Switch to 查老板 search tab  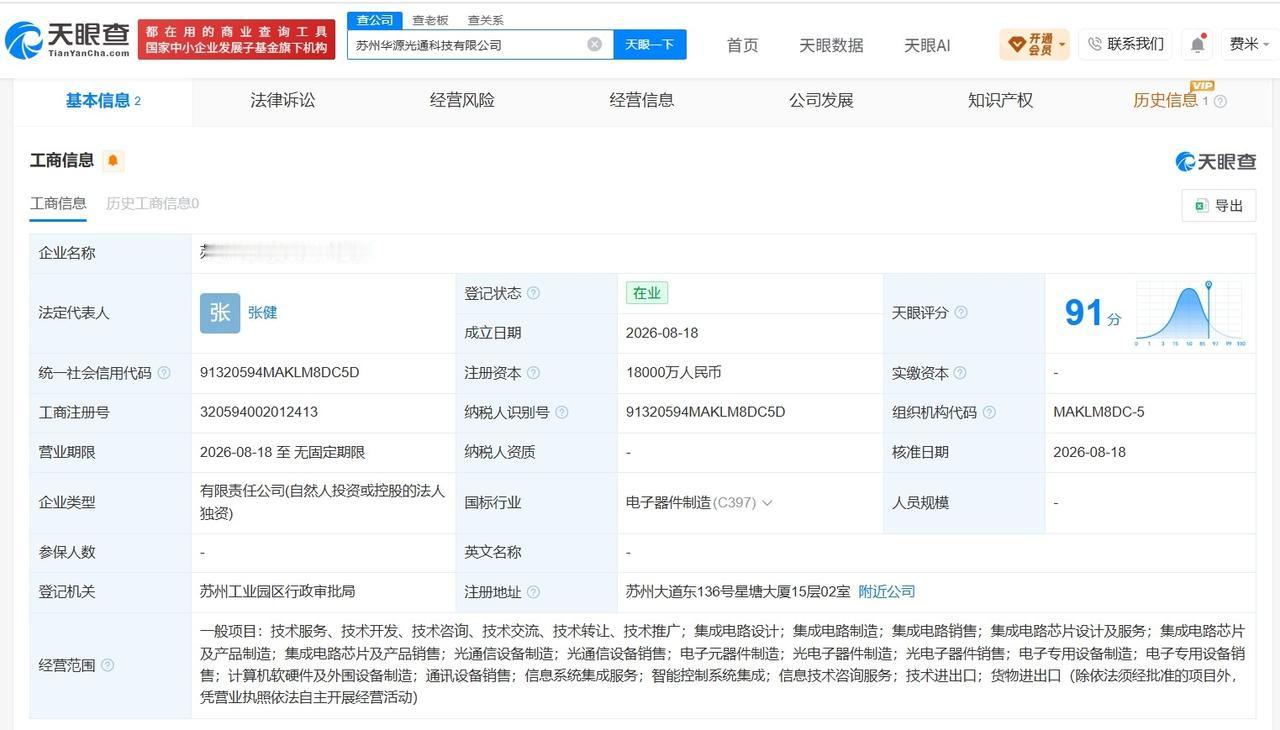(x=430, y=20)
